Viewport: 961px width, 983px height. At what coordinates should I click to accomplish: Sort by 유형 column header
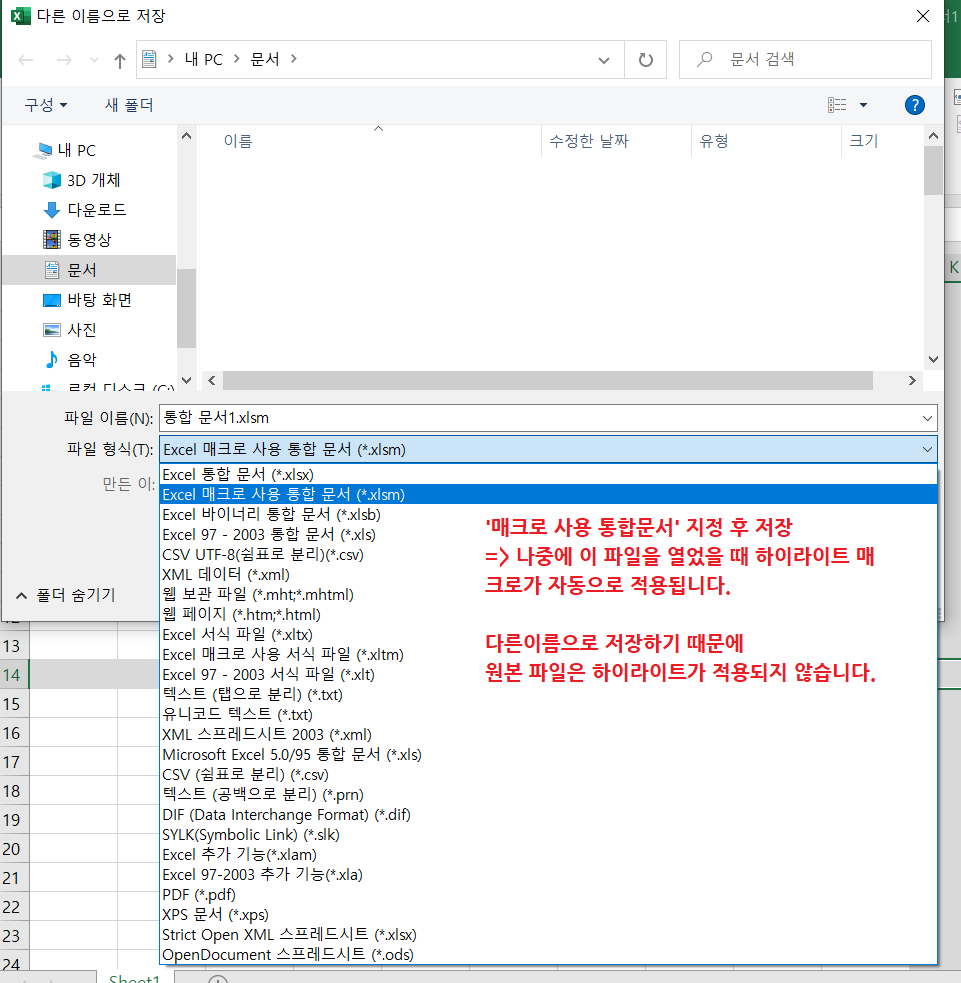click(765, 141)
